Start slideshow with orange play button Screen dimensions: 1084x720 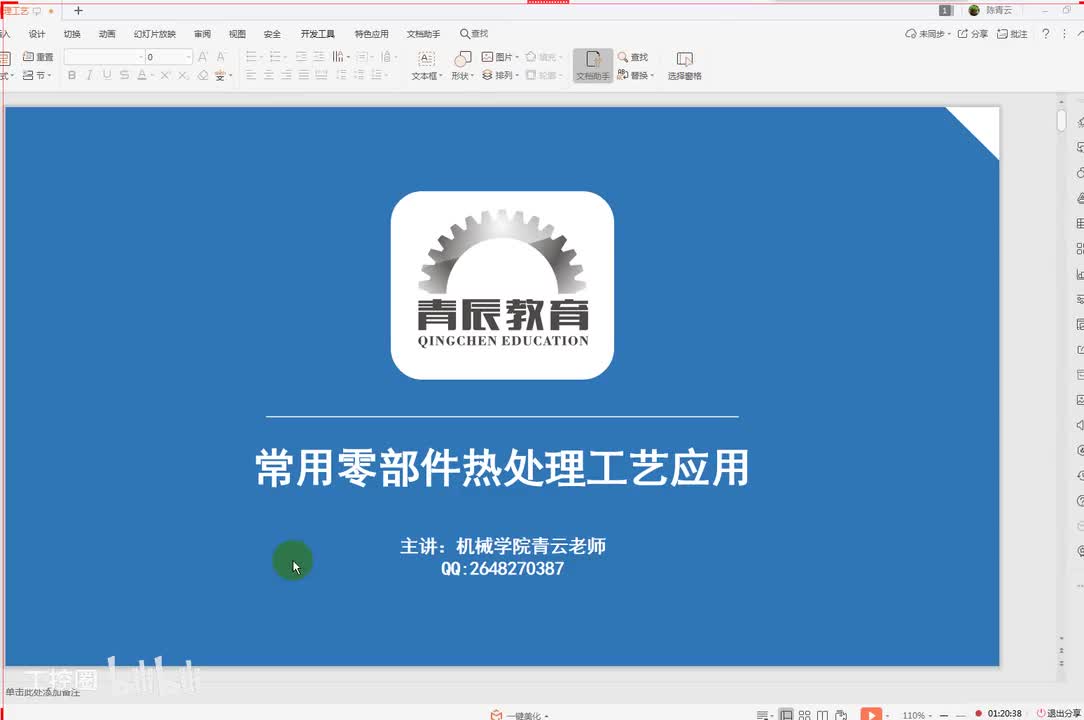(x=871, y=714)
